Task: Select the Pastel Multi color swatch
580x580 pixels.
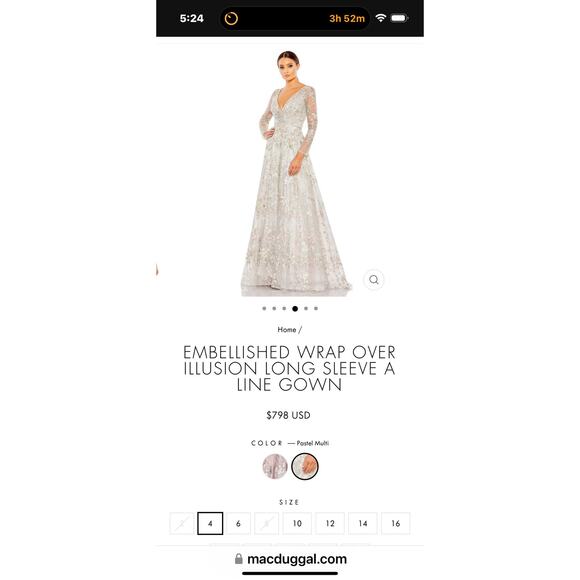Action: 305,466
